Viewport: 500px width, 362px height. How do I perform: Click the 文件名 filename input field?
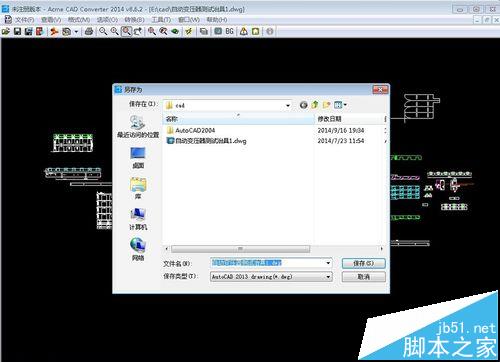267,263
